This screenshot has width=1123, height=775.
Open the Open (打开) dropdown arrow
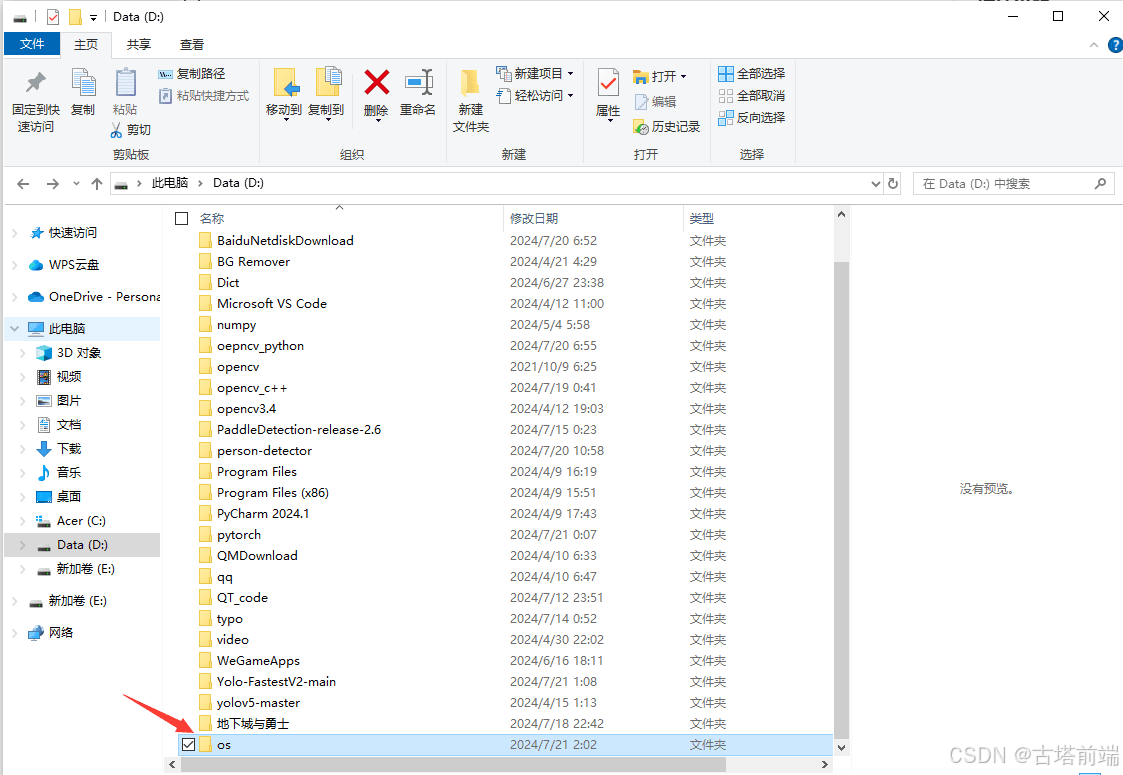coord(683,77)
